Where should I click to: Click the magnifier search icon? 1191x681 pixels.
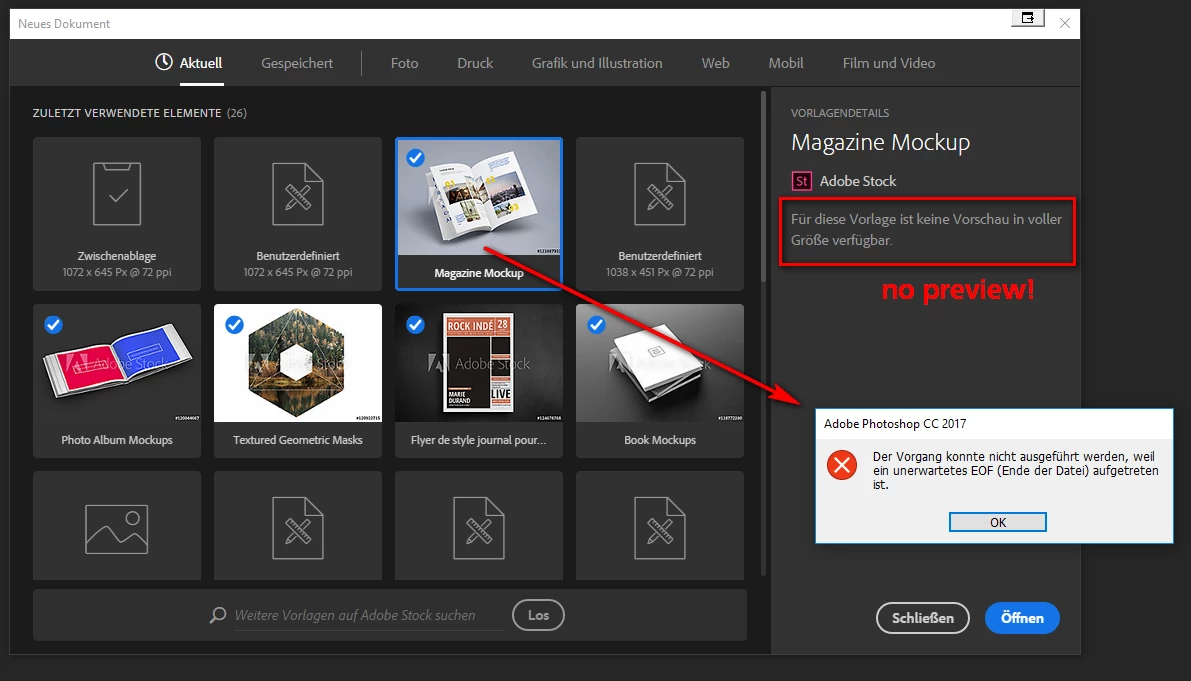(x=218, y=615)
